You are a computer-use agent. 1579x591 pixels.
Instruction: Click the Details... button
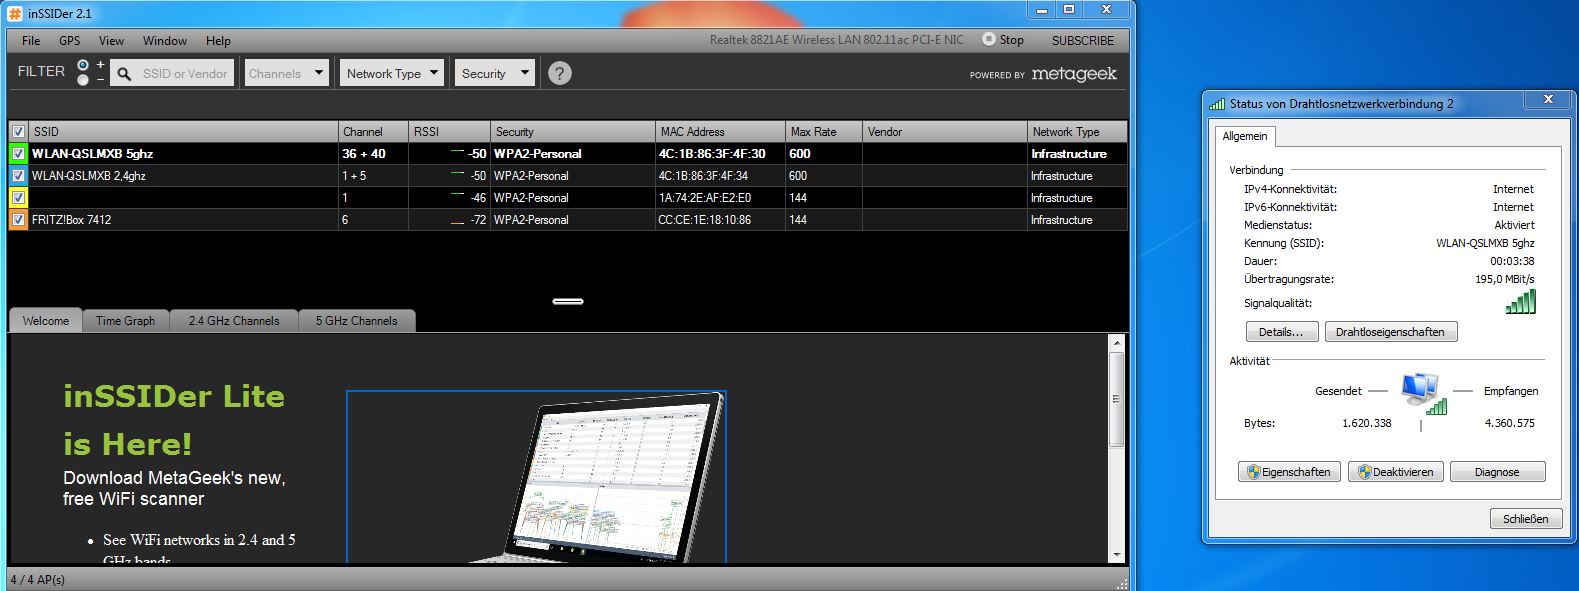[x=1282, y=332]
